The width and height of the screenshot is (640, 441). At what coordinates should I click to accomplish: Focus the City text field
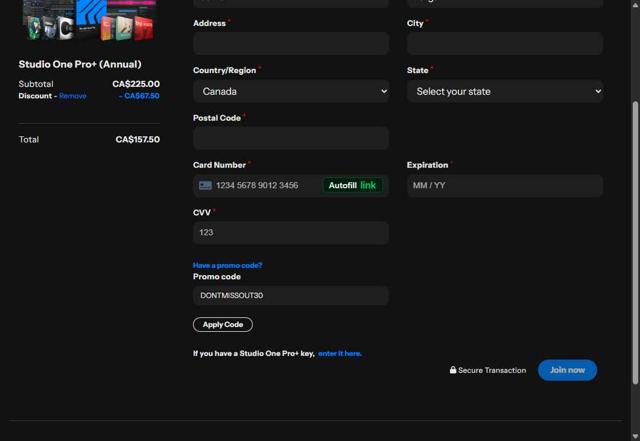click(x=504, y=44)
